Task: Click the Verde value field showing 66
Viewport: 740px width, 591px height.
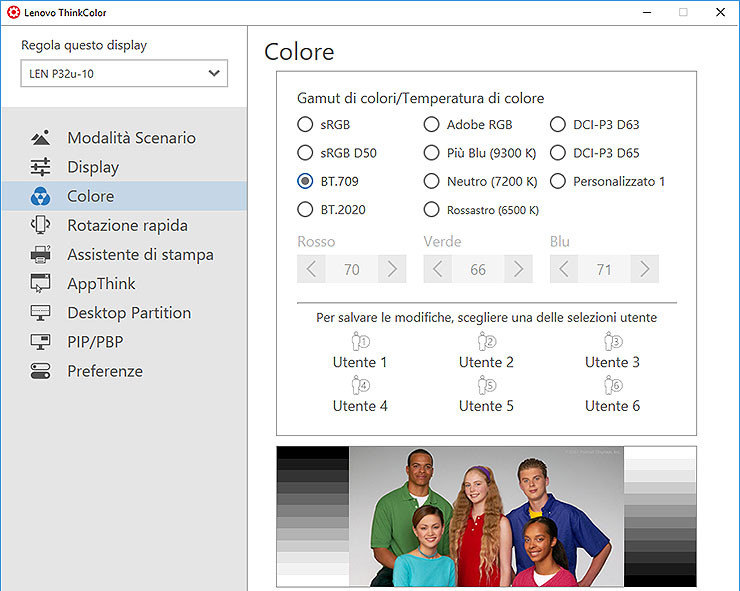Action: 478,269
